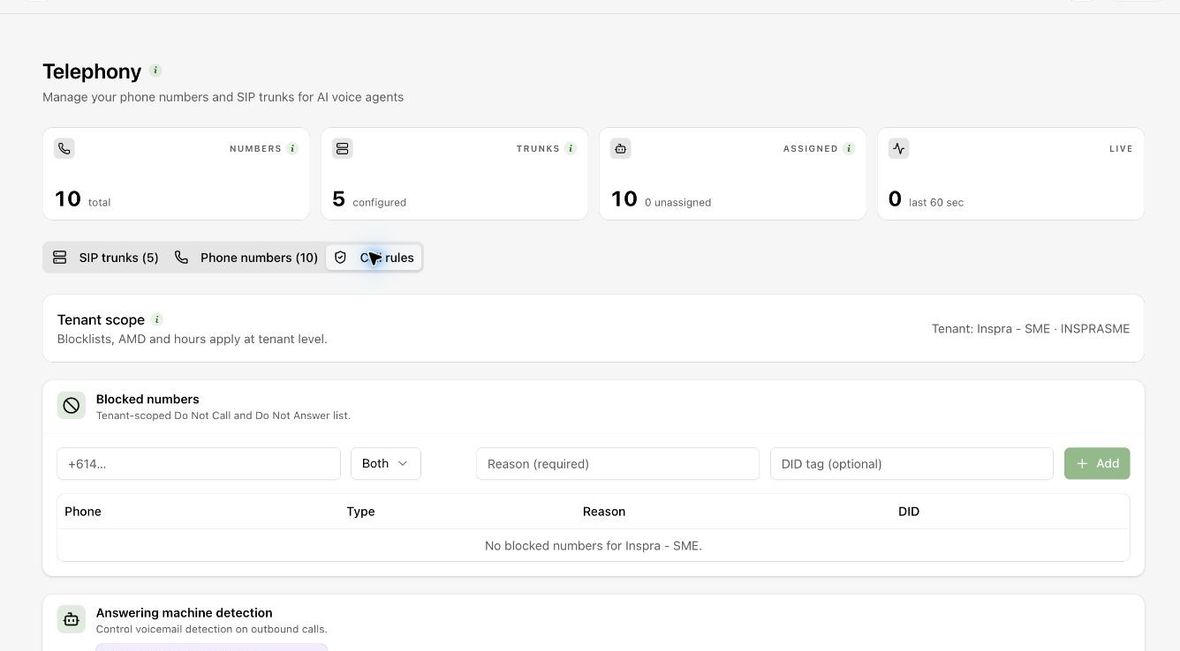Image resolution: width=1180 pixels, height=651 pixels.
Task: Expand the Both block type dropdown
Action: point(385,464)
